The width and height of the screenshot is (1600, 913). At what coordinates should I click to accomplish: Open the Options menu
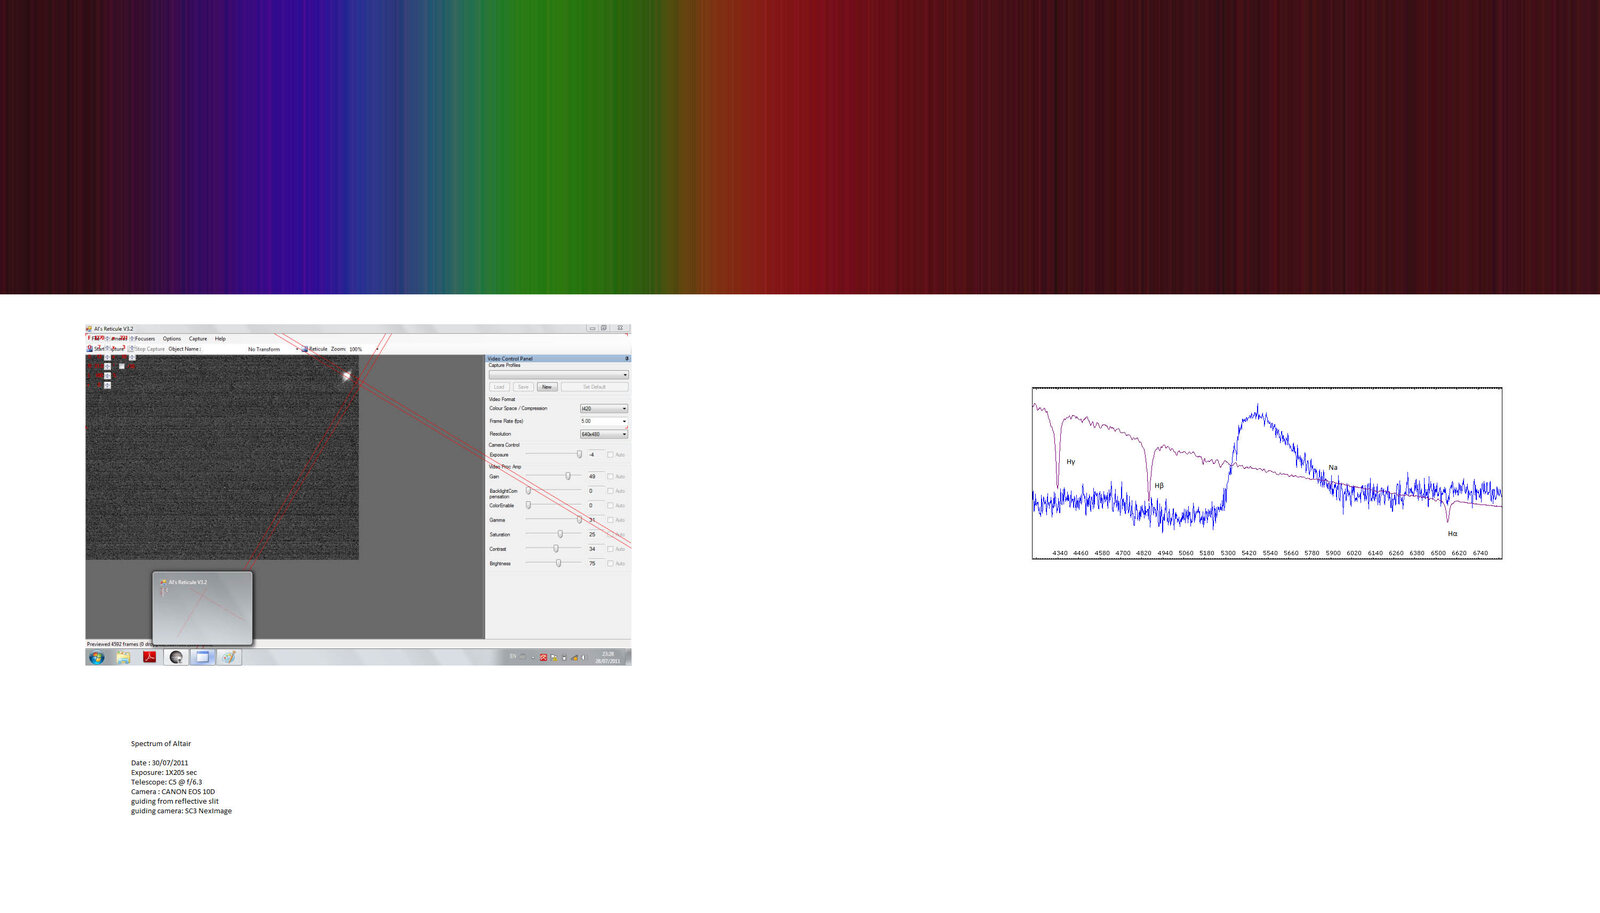[172, 339]
